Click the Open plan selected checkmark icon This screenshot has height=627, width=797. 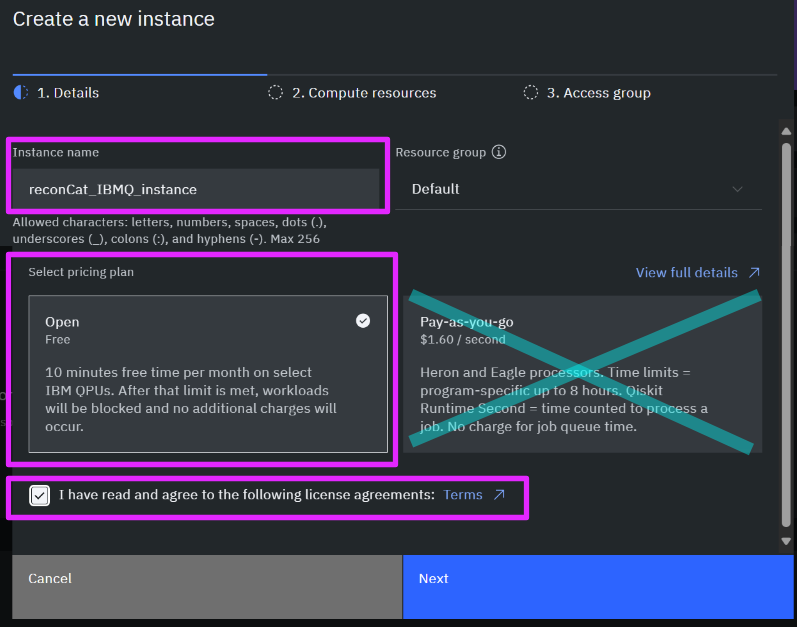coord(363,321)
